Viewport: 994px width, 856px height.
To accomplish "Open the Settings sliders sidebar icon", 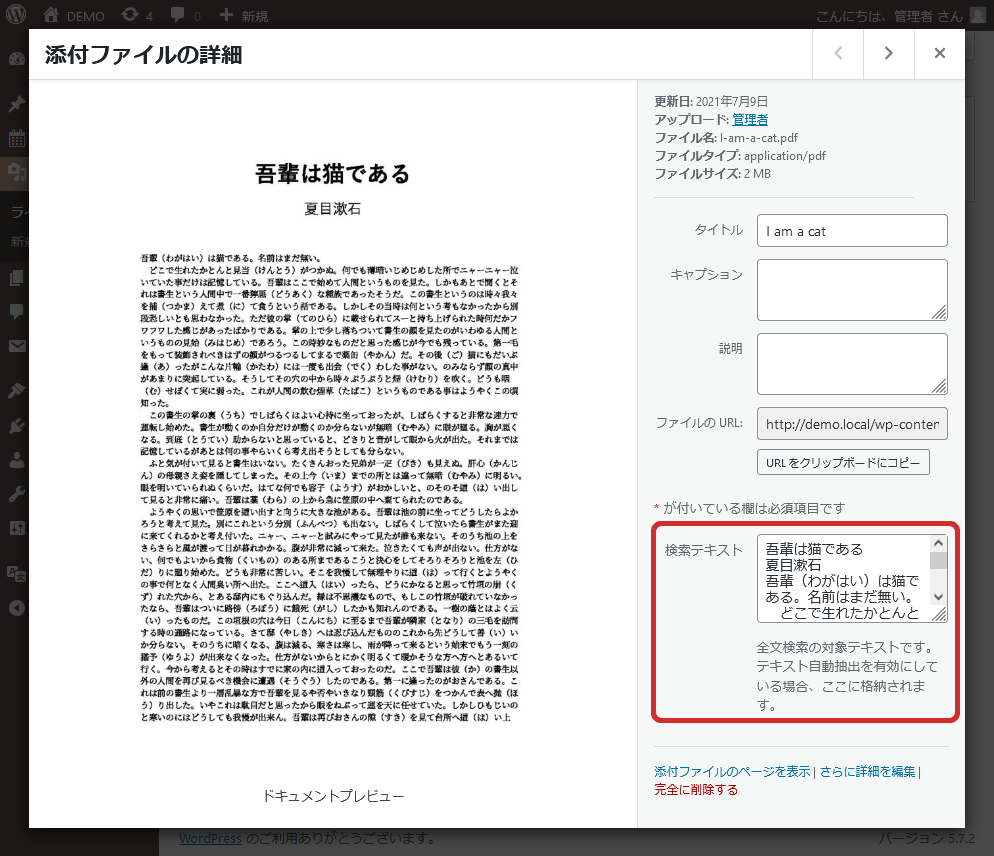I will (x=17, y=528).
